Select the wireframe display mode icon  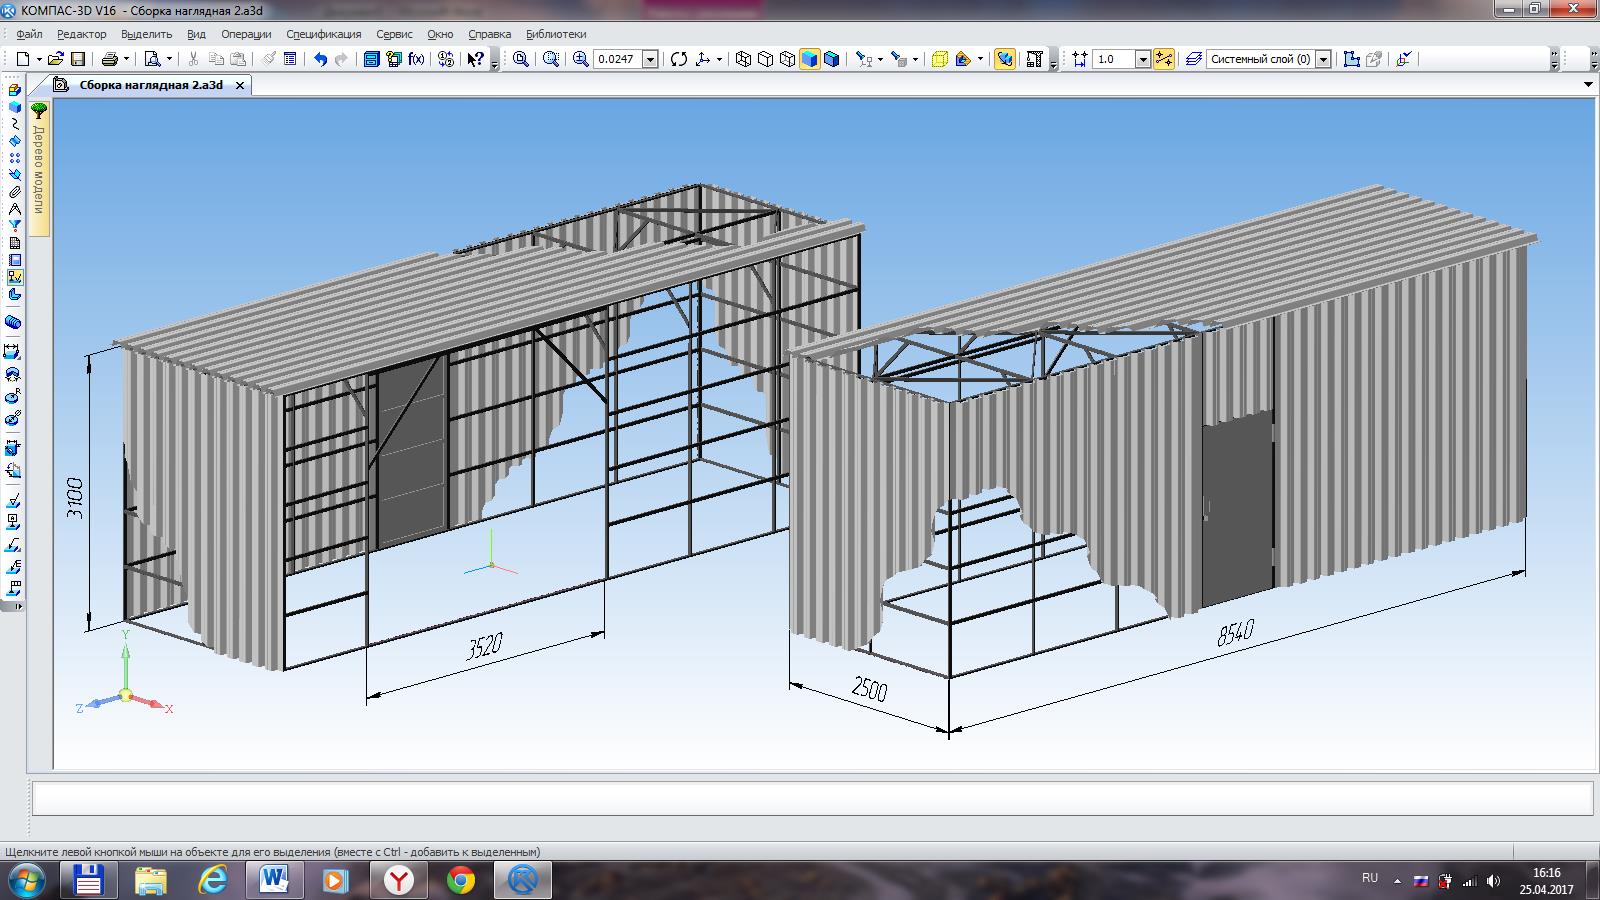click(744, 59)
